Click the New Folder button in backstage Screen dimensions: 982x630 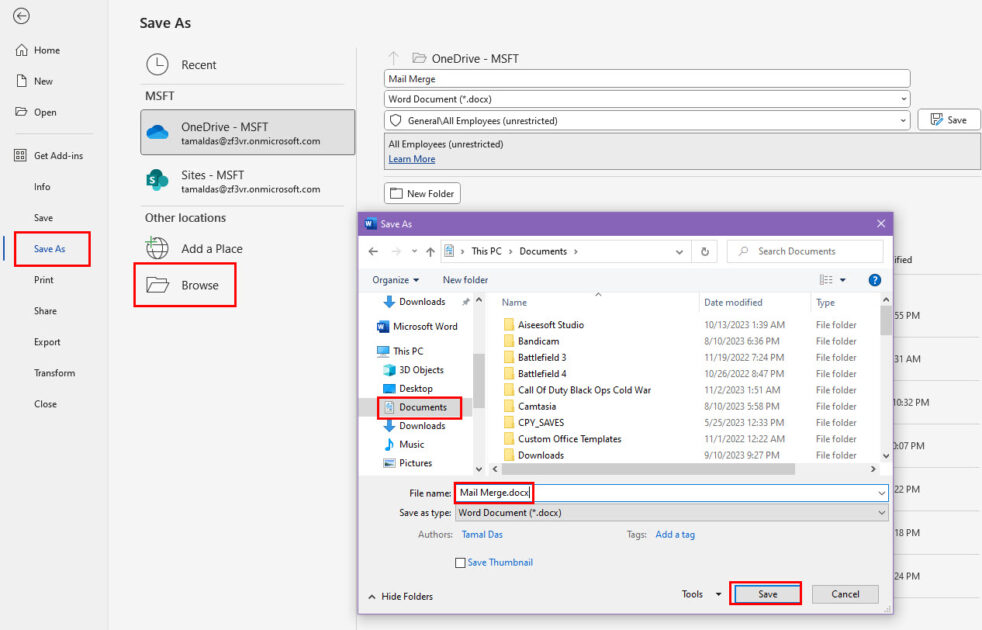coord(422,194)
